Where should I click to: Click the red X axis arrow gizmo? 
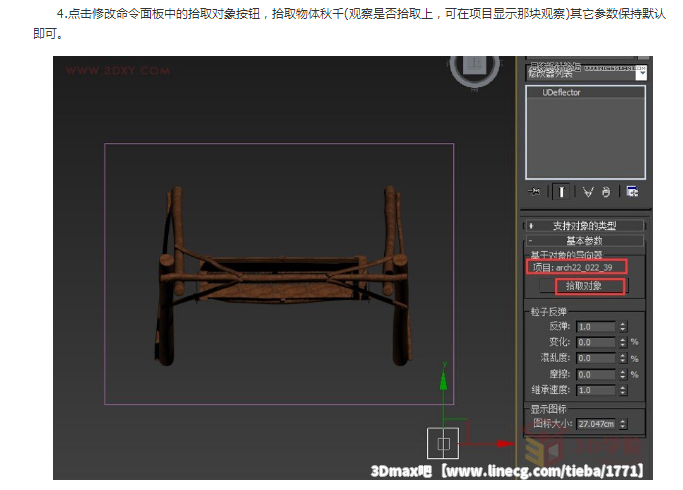point(505,443)
